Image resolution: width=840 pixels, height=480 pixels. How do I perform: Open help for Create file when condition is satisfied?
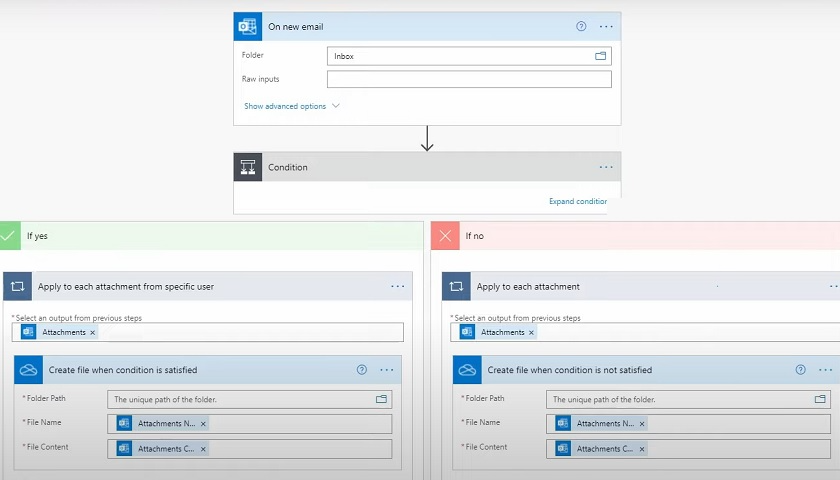[x=362, y=370]
